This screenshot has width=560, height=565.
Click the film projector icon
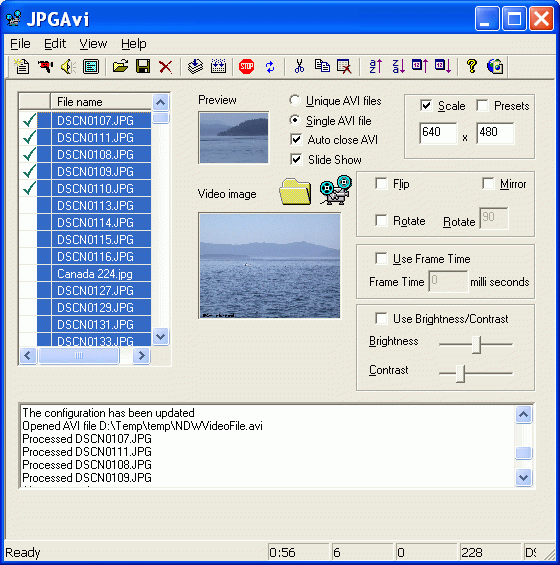(x=336, y=190)
